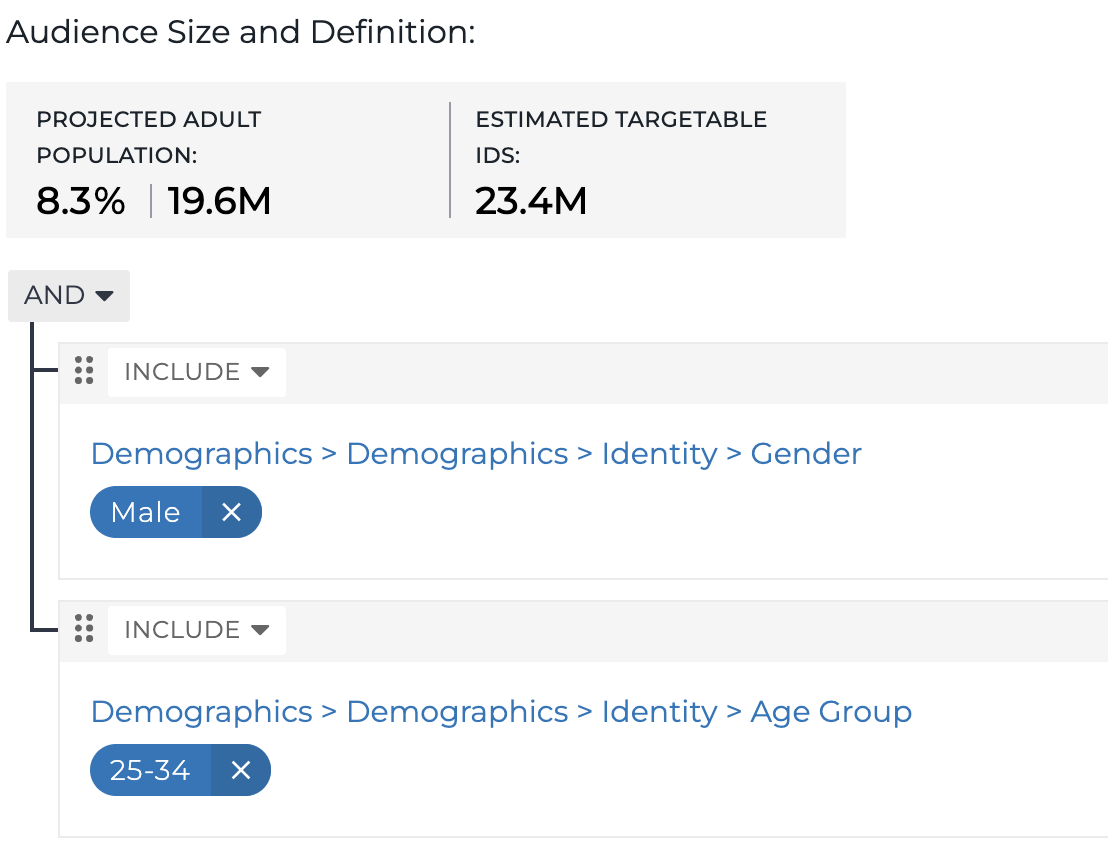Image resolution: width=1108 pixels, height=862 pixels.
Task: Open the AND logic operator dropdown
Action: pyautogui.click(x=69, y=295)
